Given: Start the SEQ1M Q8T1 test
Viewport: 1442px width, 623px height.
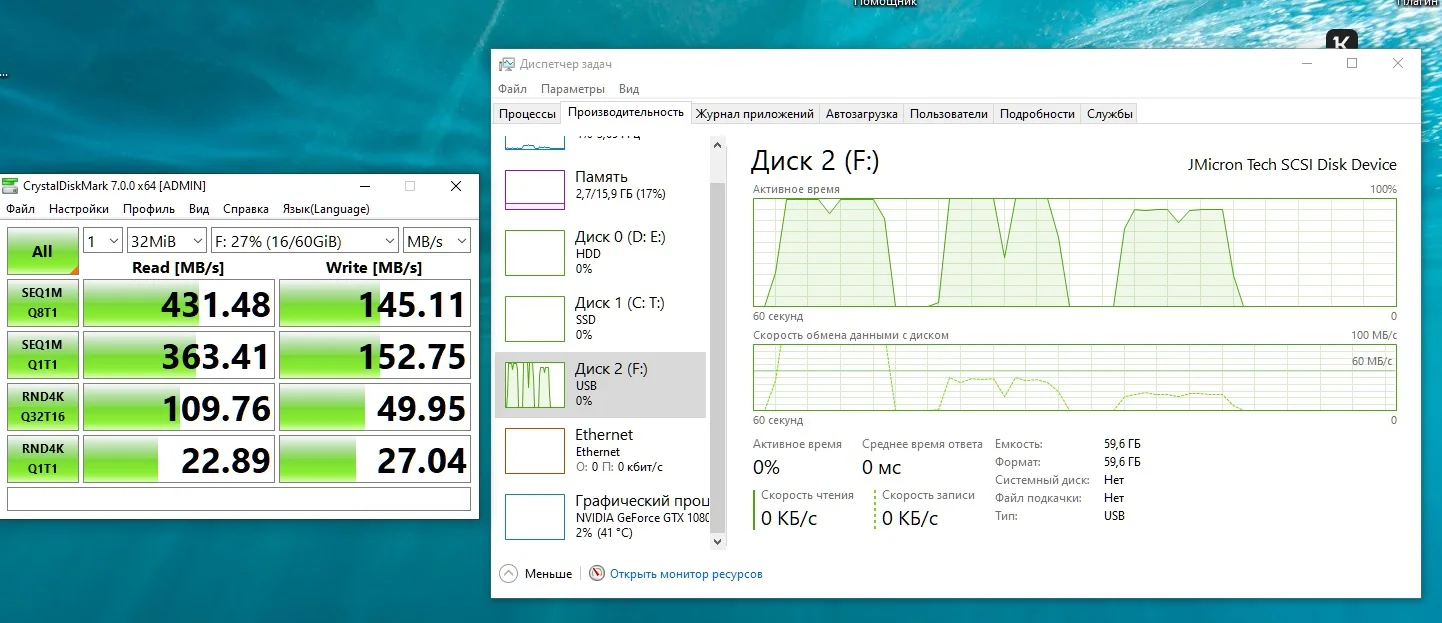Looking at the screenshot, I should click(42, 303).
